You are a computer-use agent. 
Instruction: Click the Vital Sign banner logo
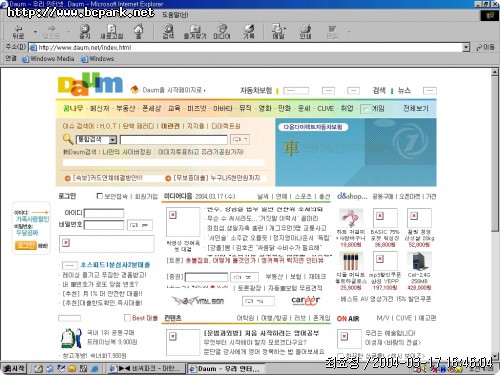click(x=198, y=301)
